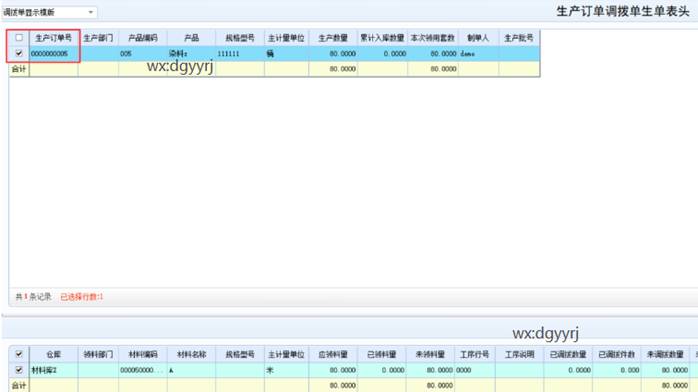Click the 共1条记录 record count text

click(33, 297)
